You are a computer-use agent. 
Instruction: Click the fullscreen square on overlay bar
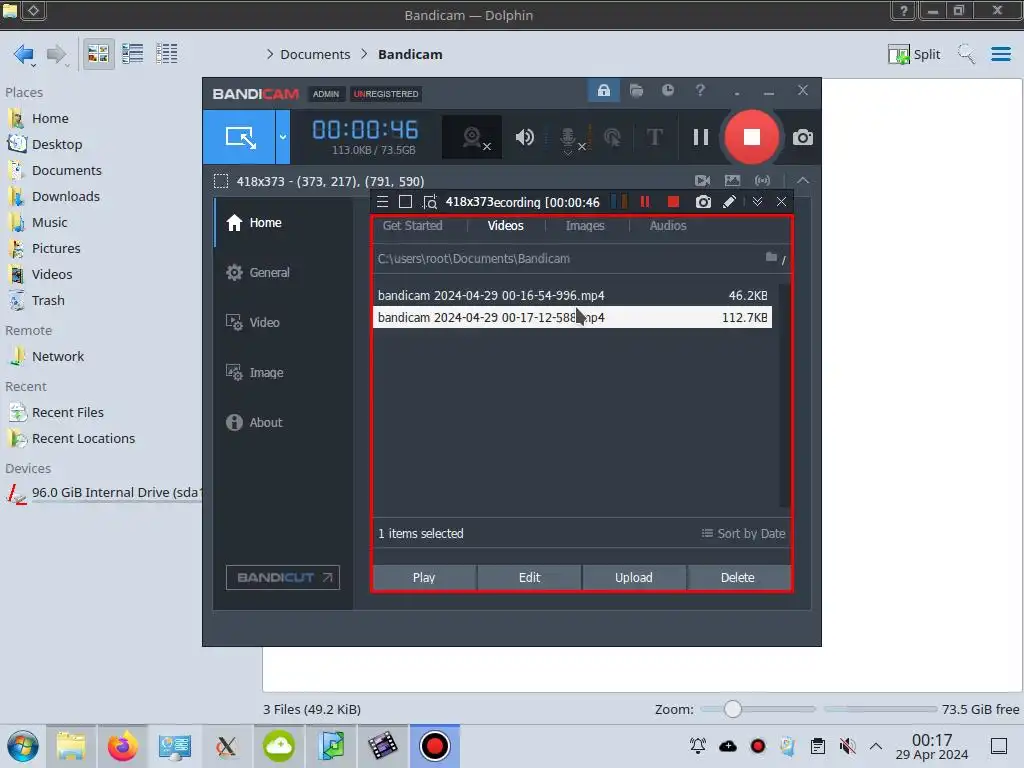point(405,202)
